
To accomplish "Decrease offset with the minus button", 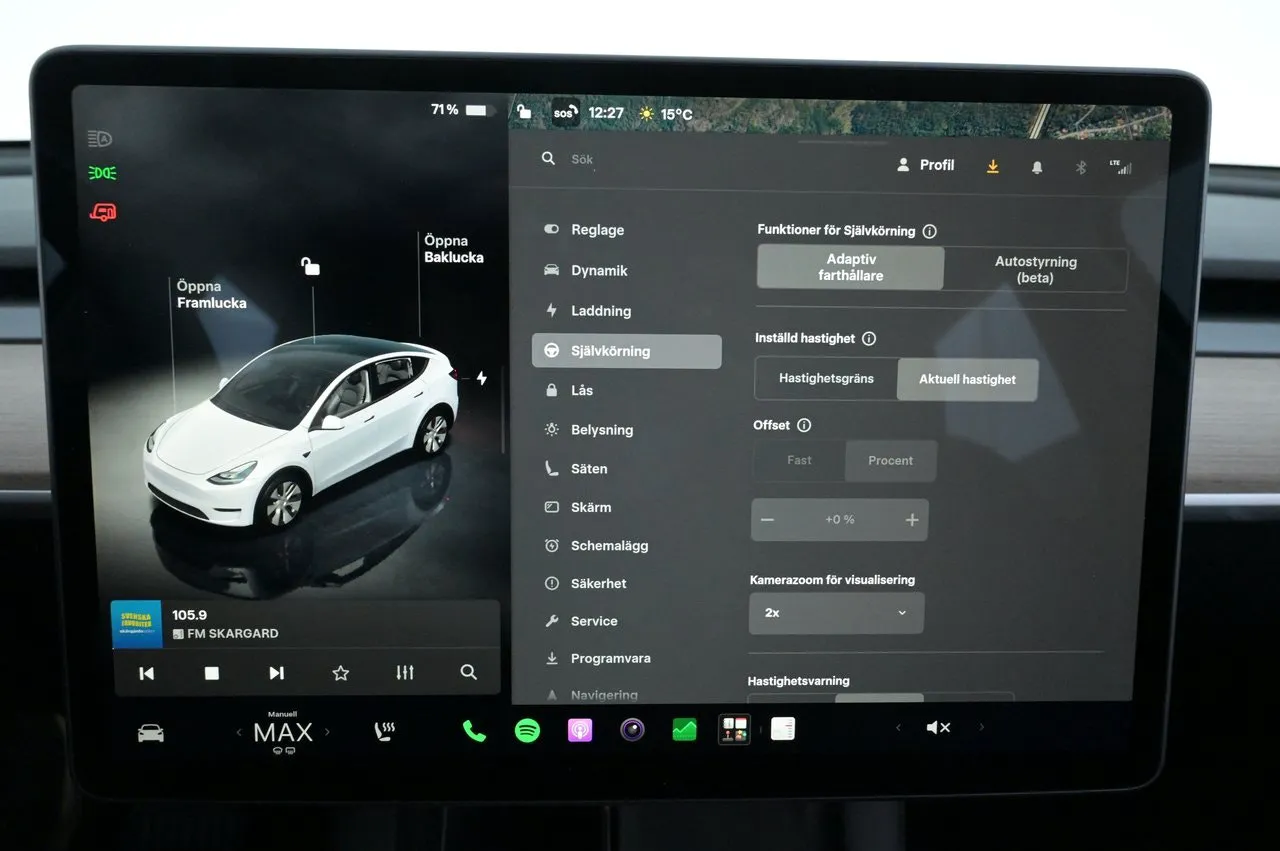I will pos(768,520).
